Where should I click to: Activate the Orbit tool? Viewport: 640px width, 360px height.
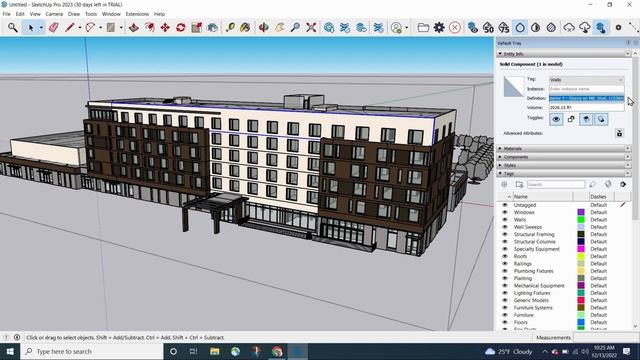pyautogui.click(x=264, y=27)
